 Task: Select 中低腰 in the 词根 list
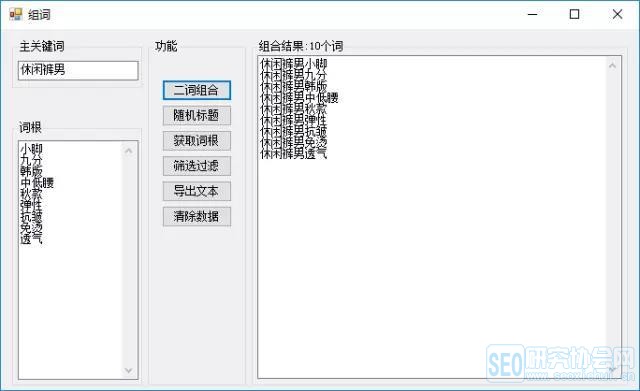(x=37, y=182)
